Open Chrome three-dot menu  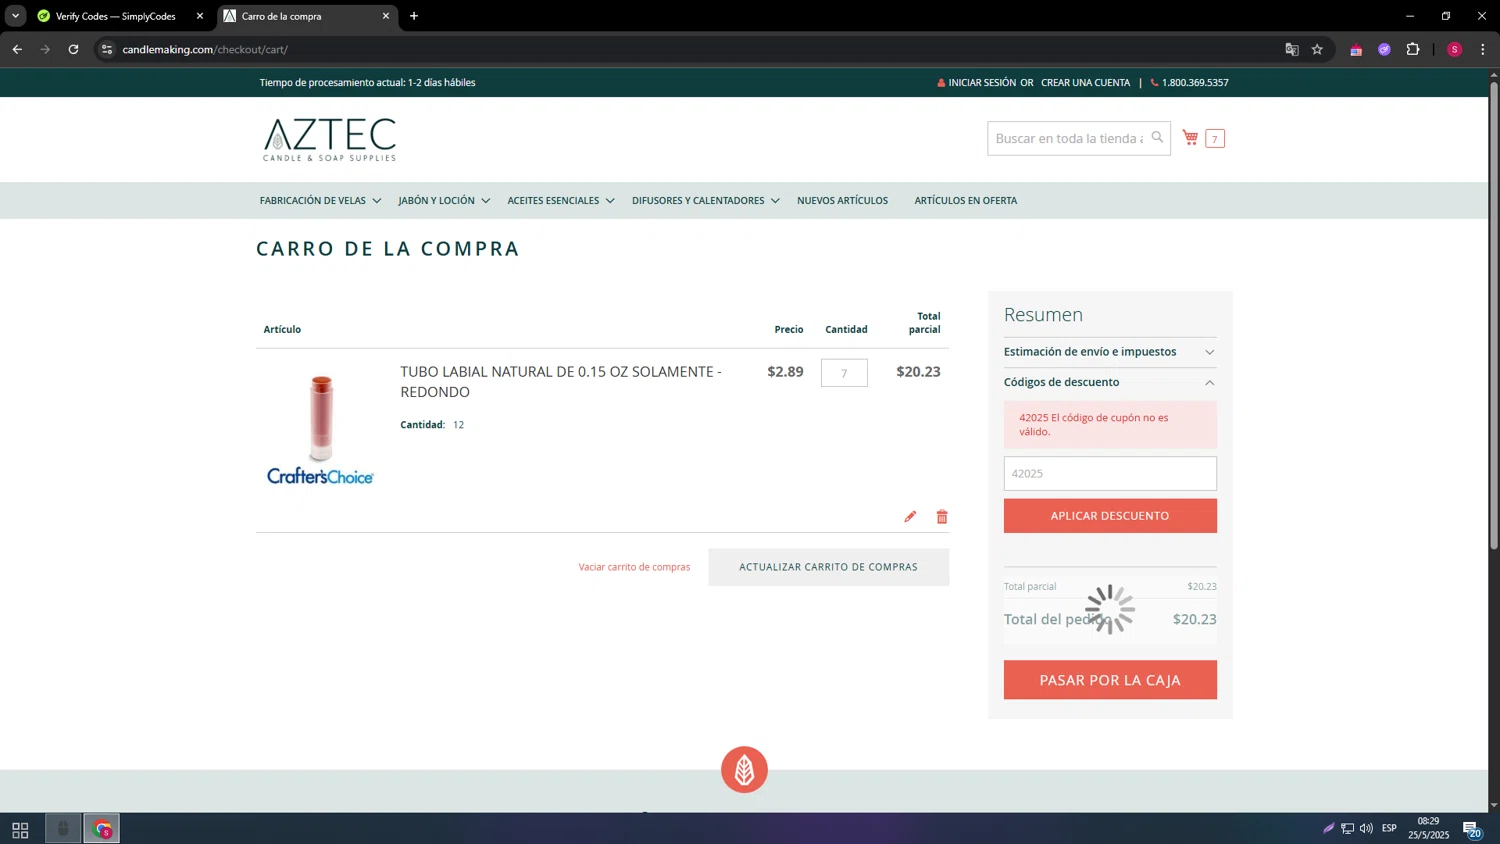pos(1483,49)
